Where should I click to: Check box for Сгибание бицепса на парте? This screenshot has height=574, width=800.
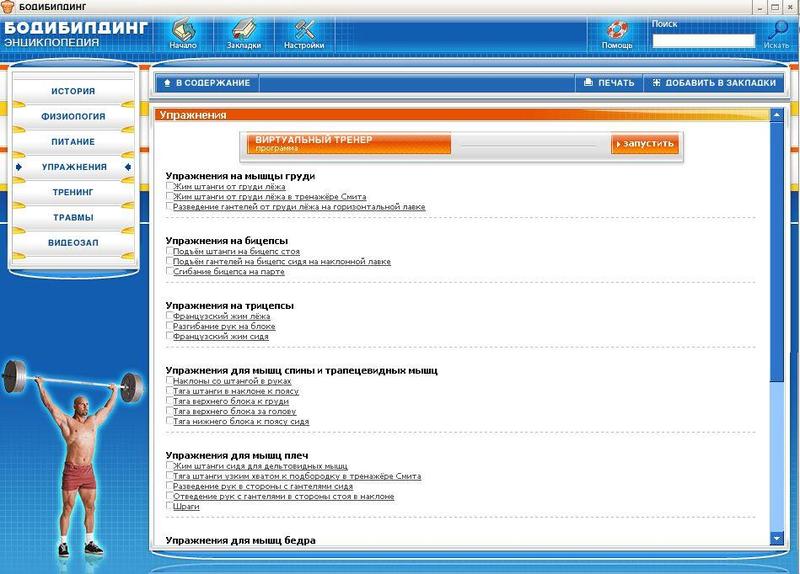pyautogui.click(x=169, y=271)
